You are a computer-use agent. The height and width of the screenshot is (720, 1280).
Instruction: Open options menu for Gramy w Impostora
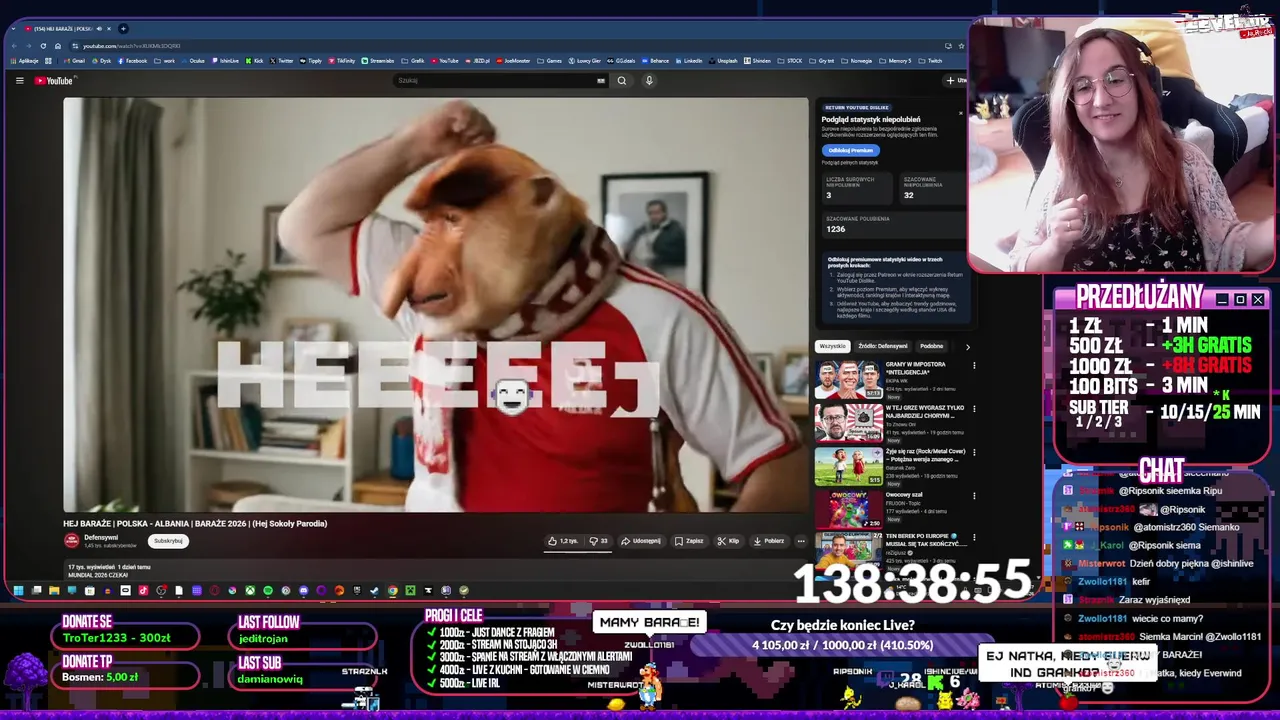tap(974, 365)
